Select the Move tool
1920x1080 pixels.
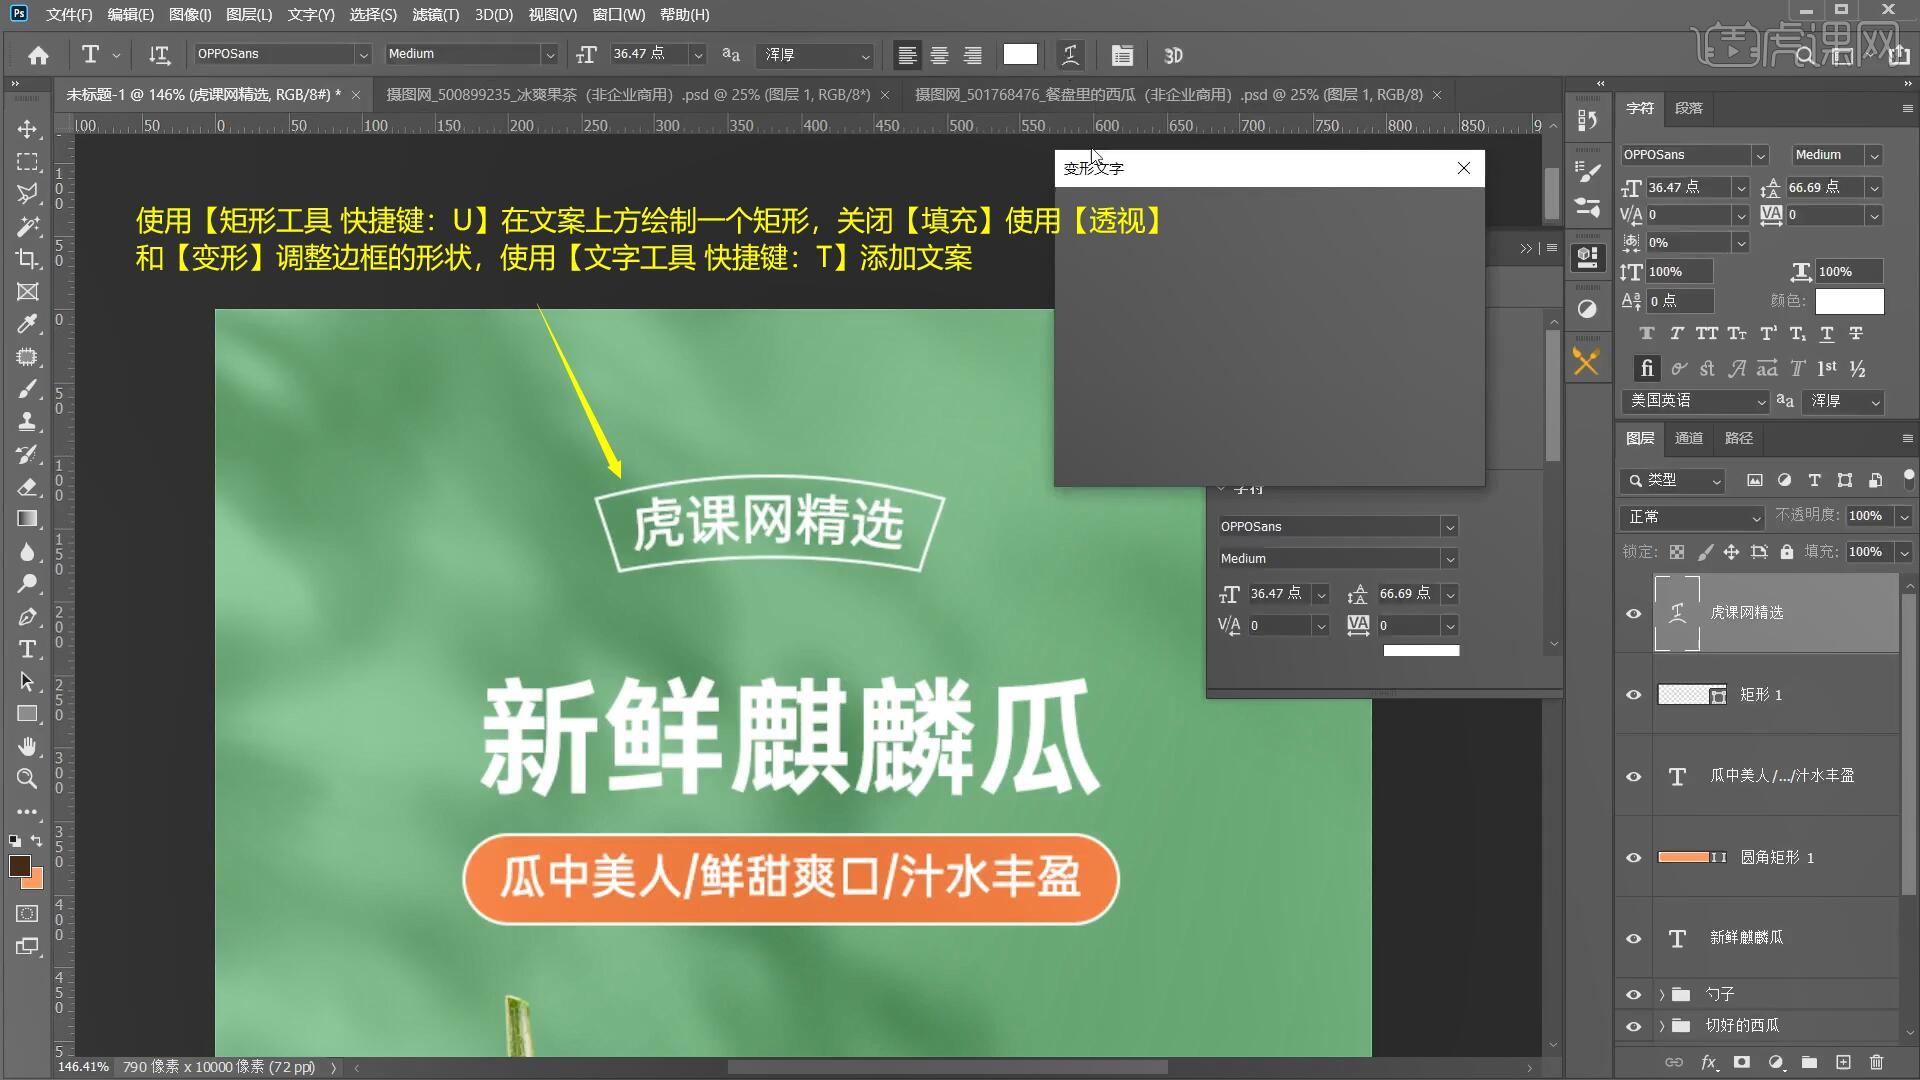[27, 129]
